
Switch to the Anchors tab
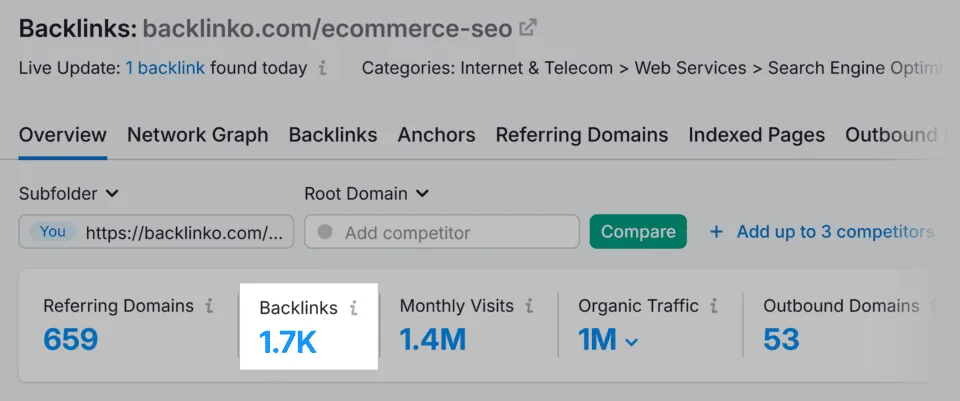[437, 135]
